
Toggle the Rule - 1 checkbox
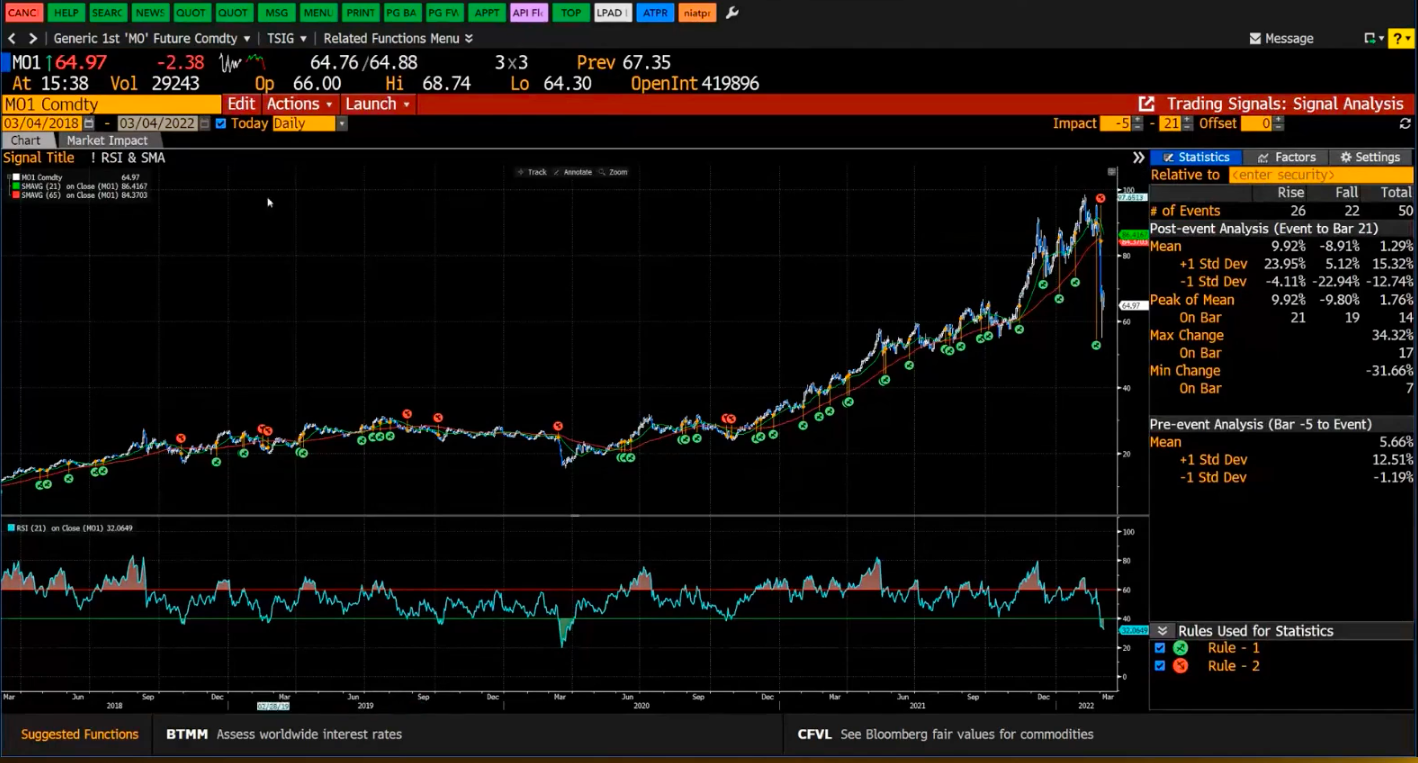click(x=1160, y=648)
